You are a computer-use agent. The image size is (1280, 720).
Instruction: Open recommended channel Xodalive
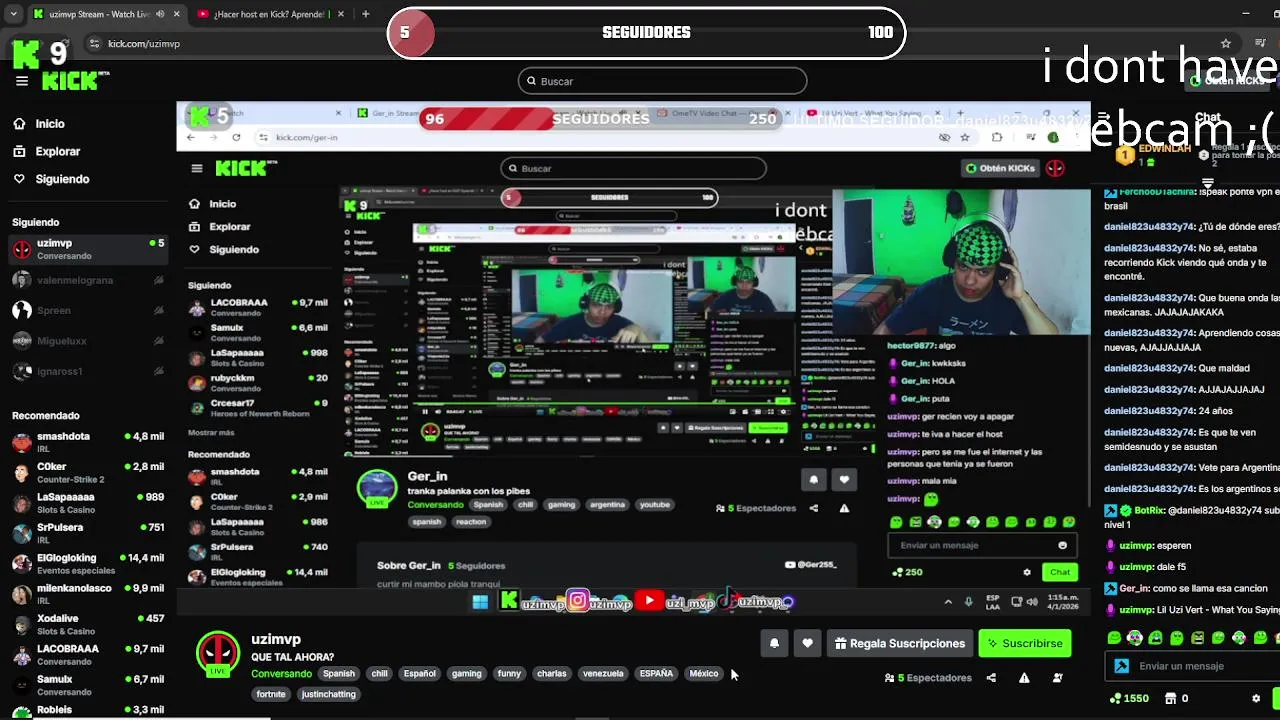(87, 624)
